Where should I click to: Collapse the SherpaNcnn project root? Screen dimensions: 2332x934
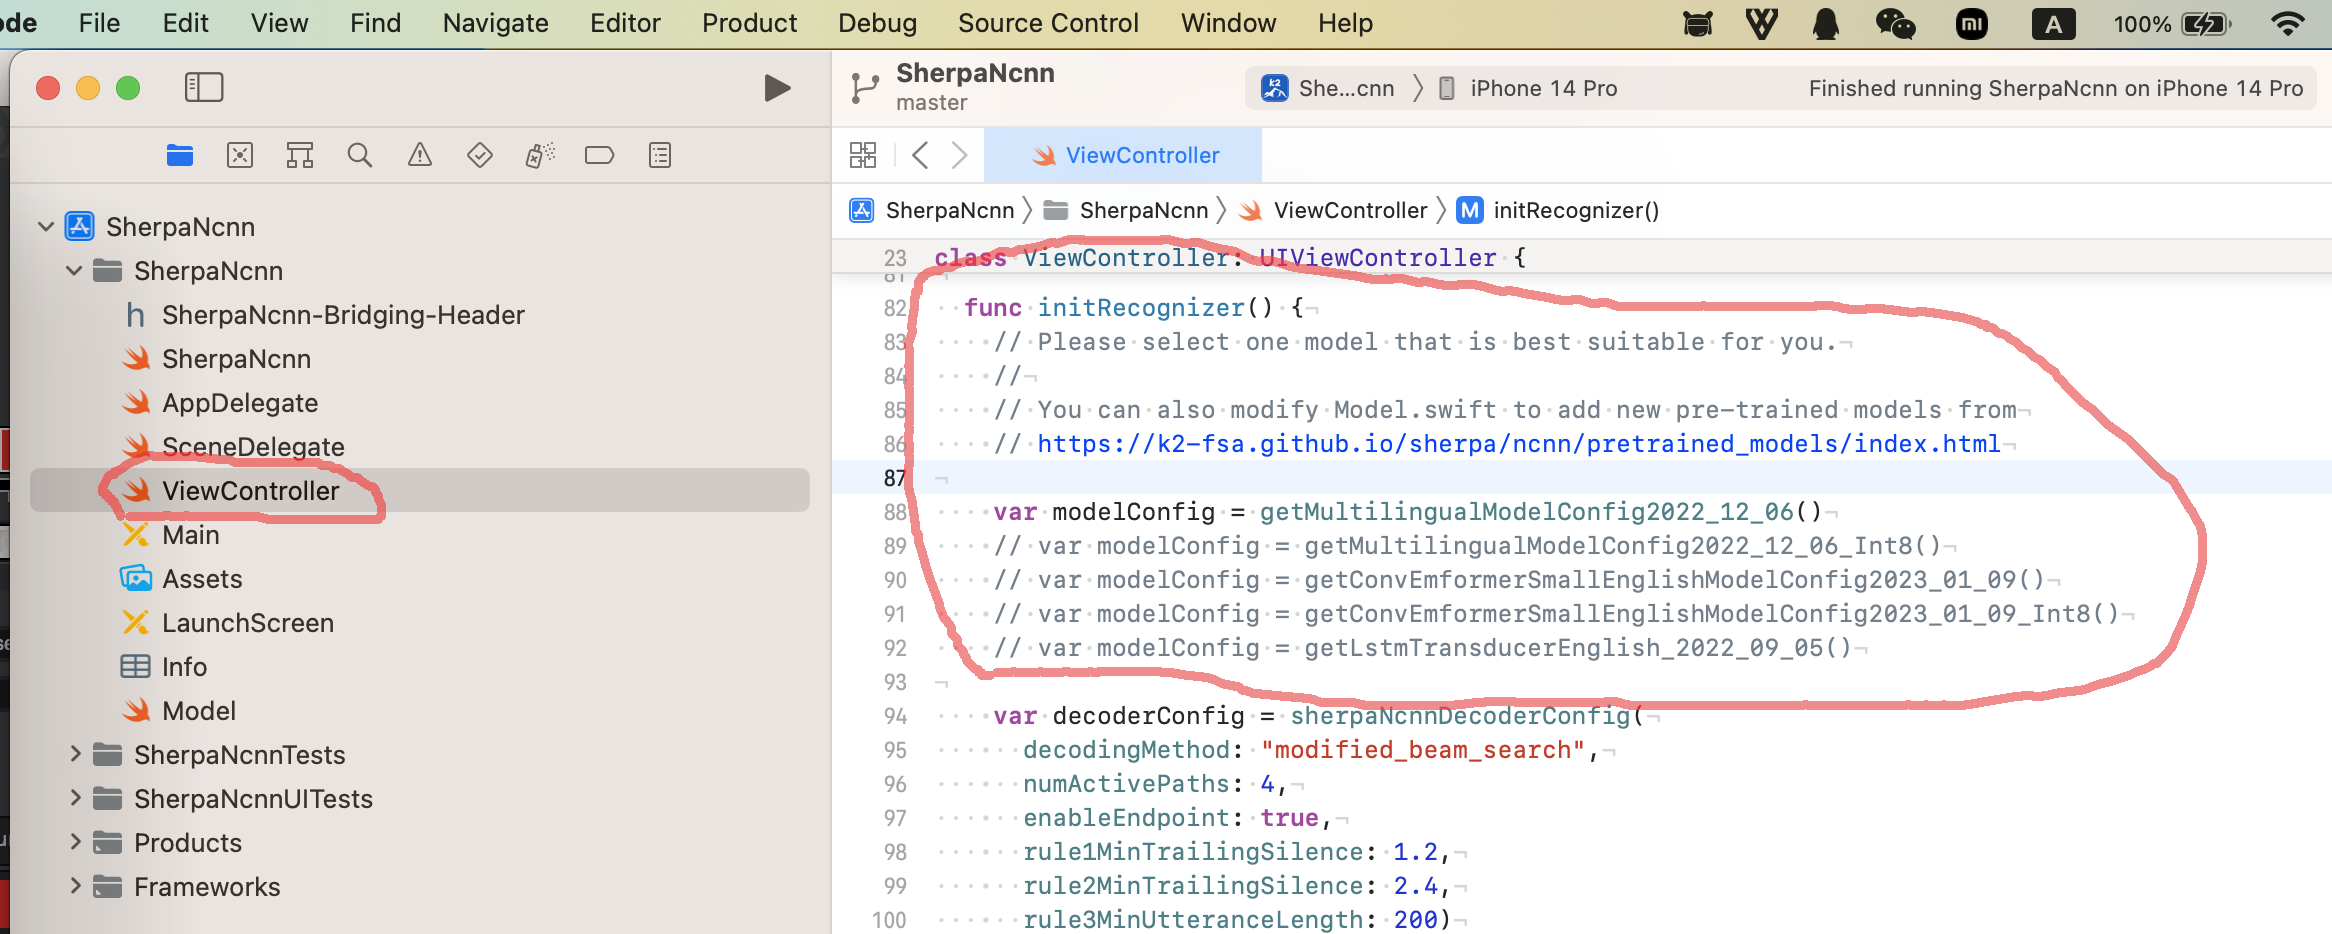46,227
